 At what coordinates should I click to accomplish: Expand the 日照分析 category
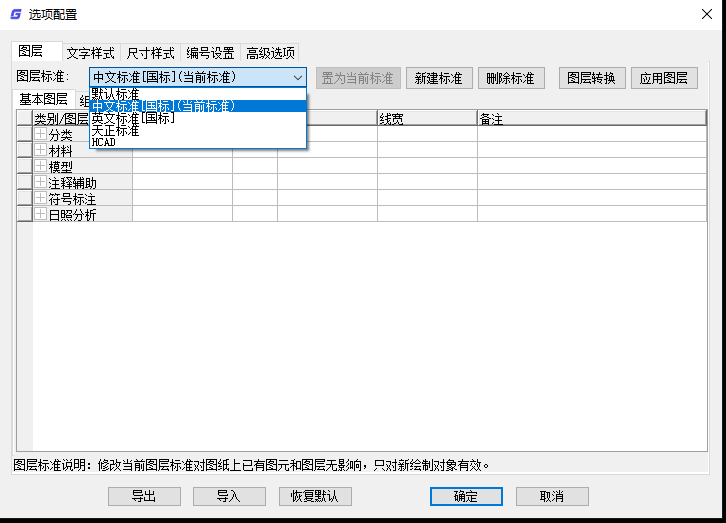point(41,215)
